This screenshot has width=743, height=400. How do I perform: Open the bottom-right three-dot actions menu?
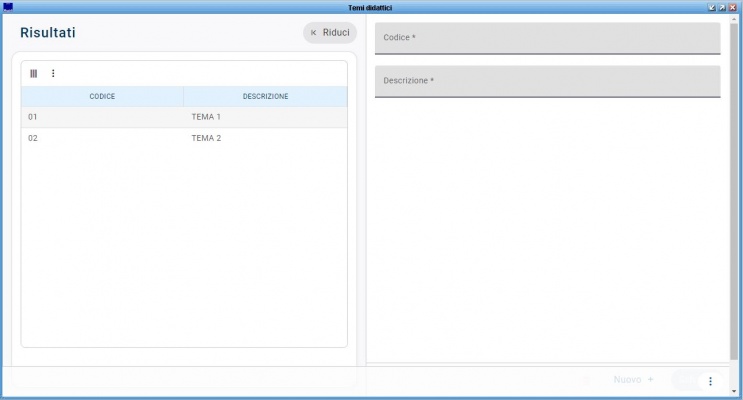pyautogui.click(x=710, y=381)
